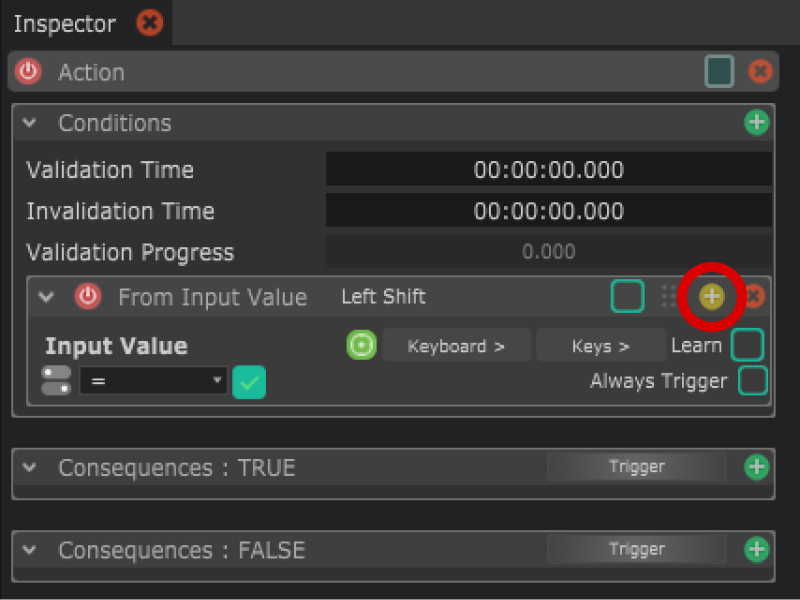Image resolution: width=800 pixels, height=600 pixels.
Task: Grab the drag handle on From Input Value
Action: click(669, 297)
